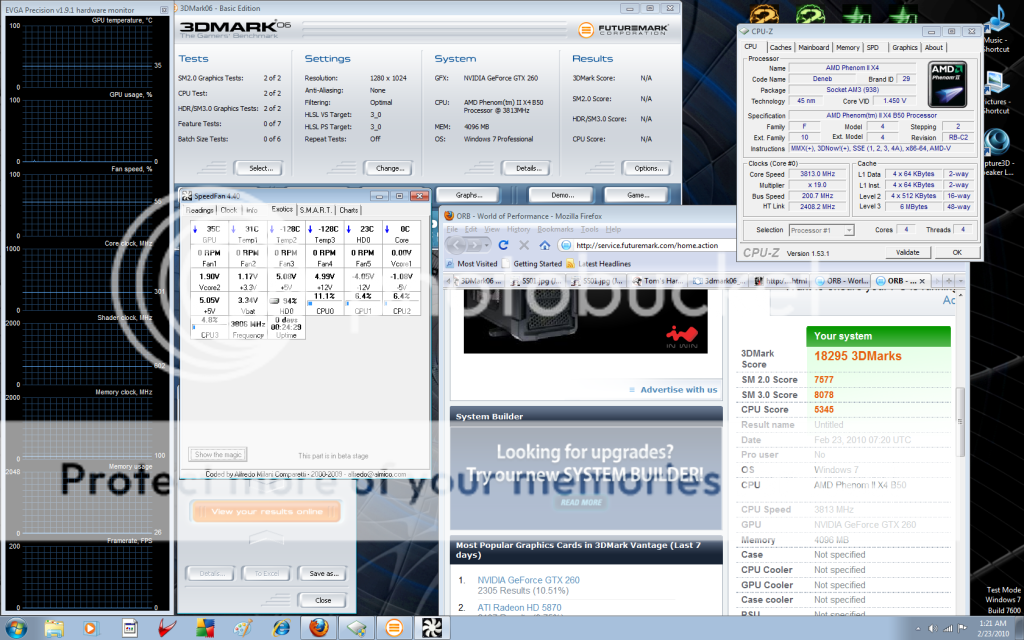
Task: Launch Windows Media Player from the taskbar
Action: click(x=90, y=628)
